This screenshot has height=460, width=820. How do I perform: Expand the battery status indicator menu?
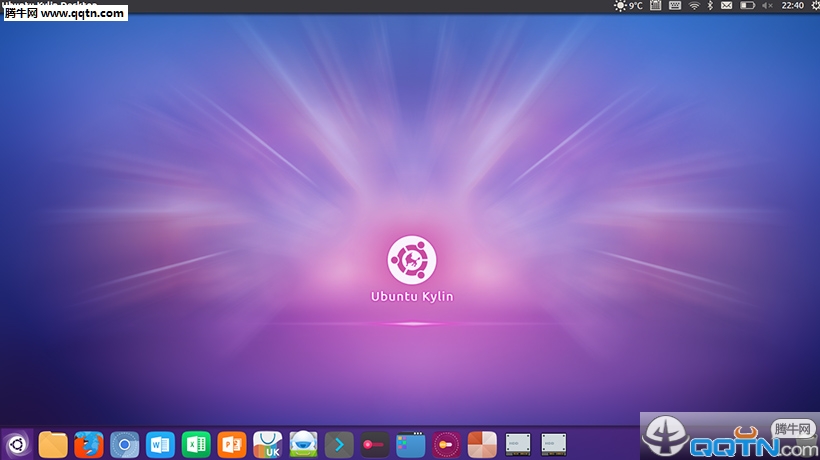click(746, 6)
